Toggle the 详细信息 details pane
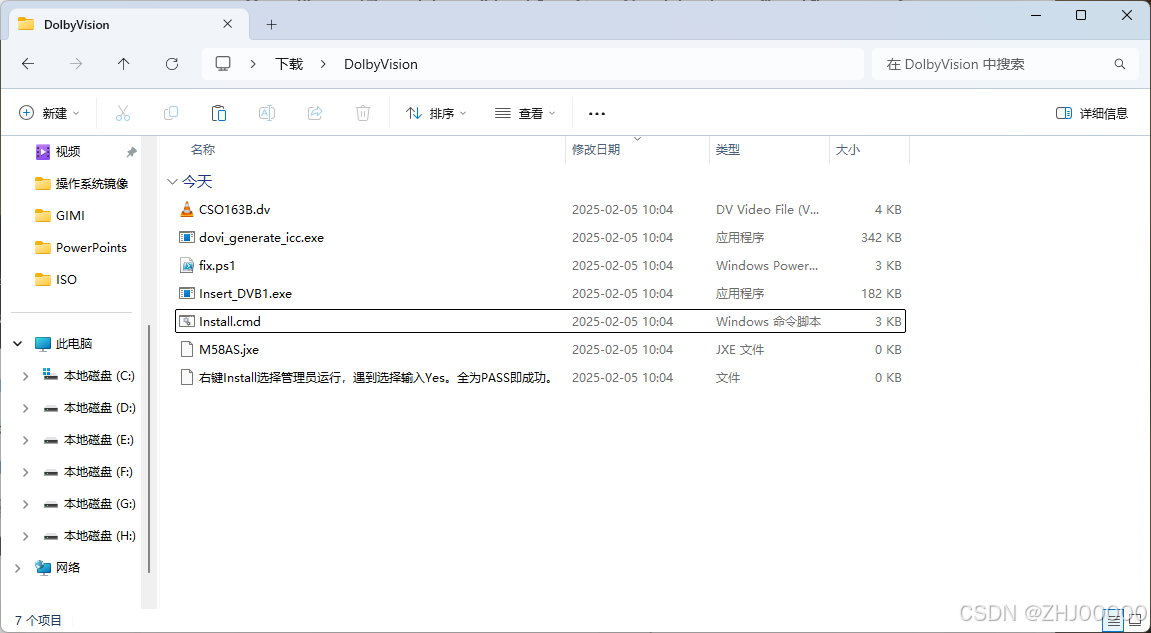Viewport: 1151px width, 633px height. [x=1092, y=113]
